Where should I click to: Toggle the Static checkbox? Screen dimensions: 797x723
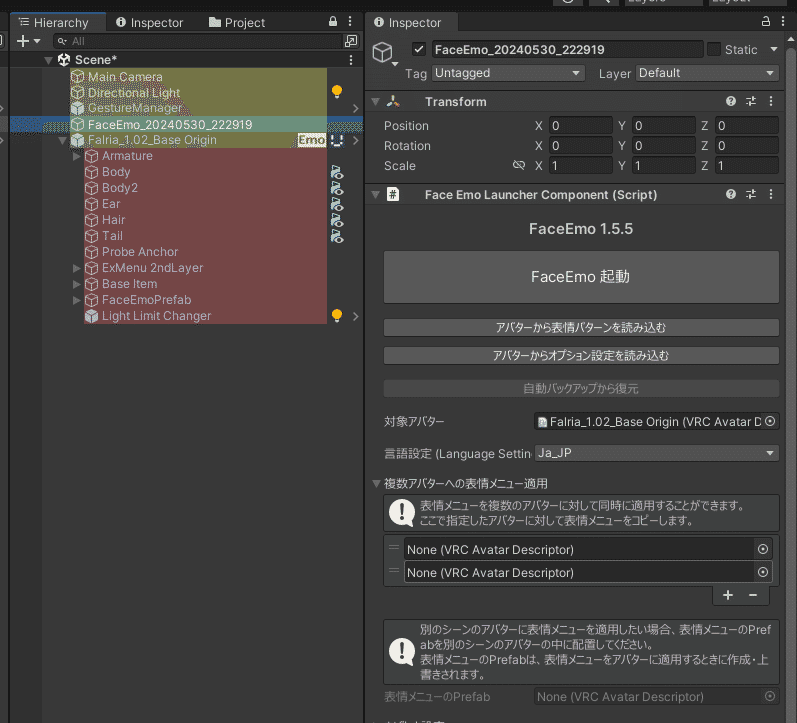tap(714, 49)
